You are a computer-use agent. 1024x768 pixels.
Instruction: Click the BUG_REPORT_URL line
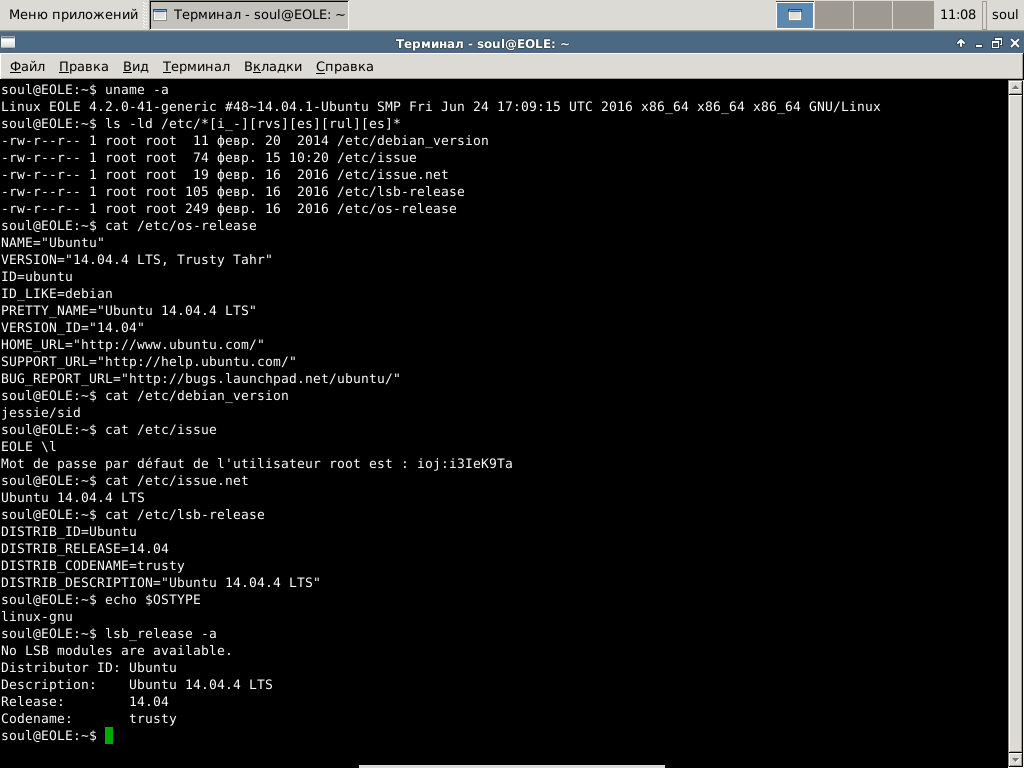tap(200, 378)
